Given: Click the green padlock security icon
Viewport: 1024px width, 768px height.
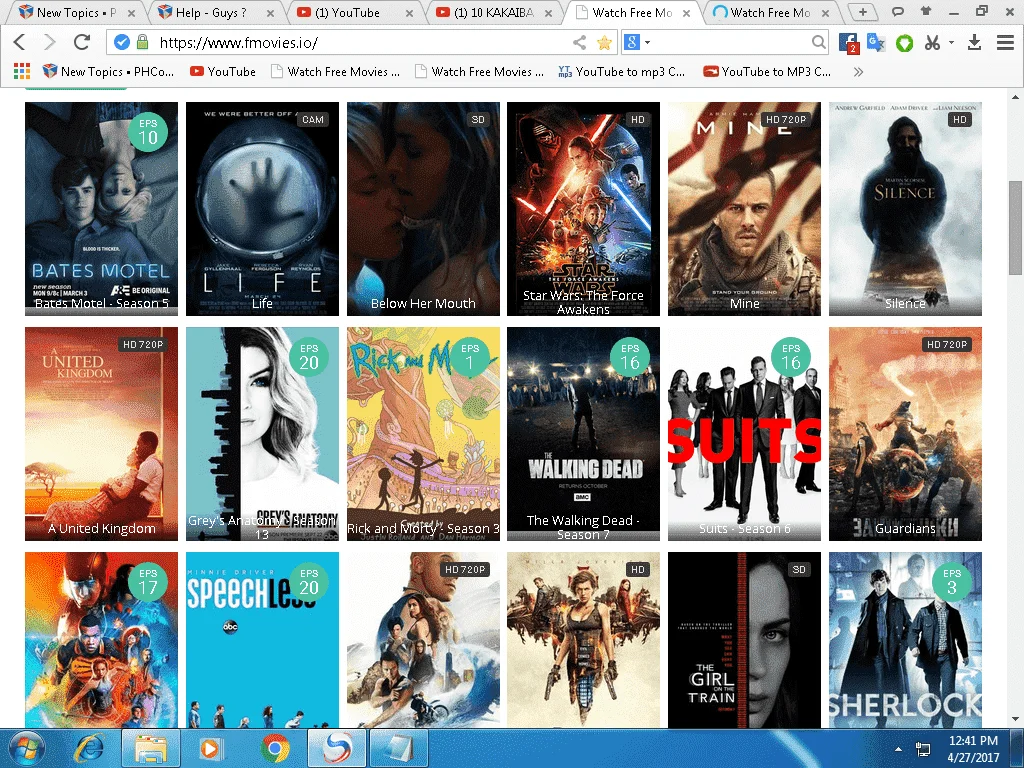Looking at the screenshot, I should 142,42.
